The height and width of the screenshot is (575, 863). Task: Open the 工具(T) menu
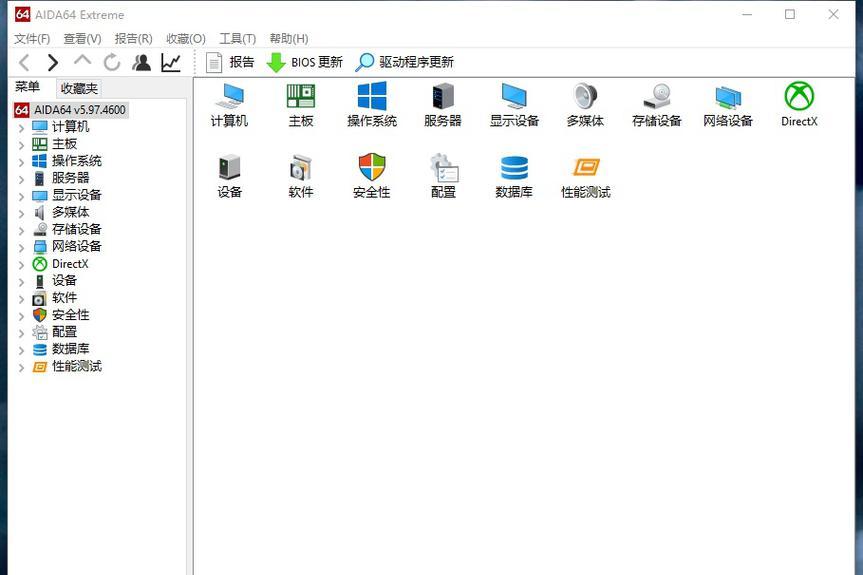[238, 39]
